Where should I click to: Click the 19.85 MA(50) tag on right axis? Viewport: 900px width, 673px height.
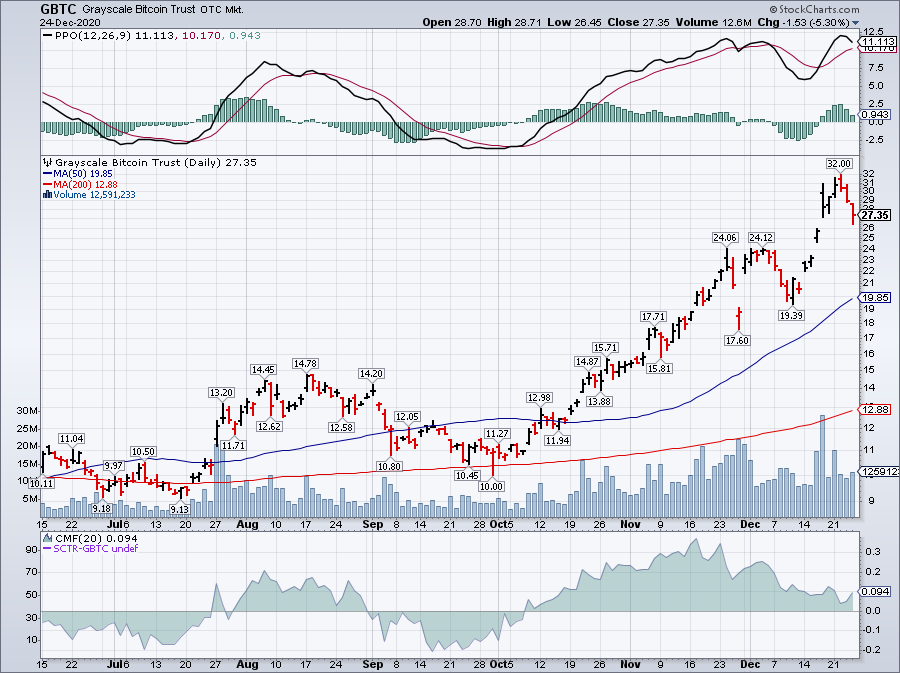876,297
